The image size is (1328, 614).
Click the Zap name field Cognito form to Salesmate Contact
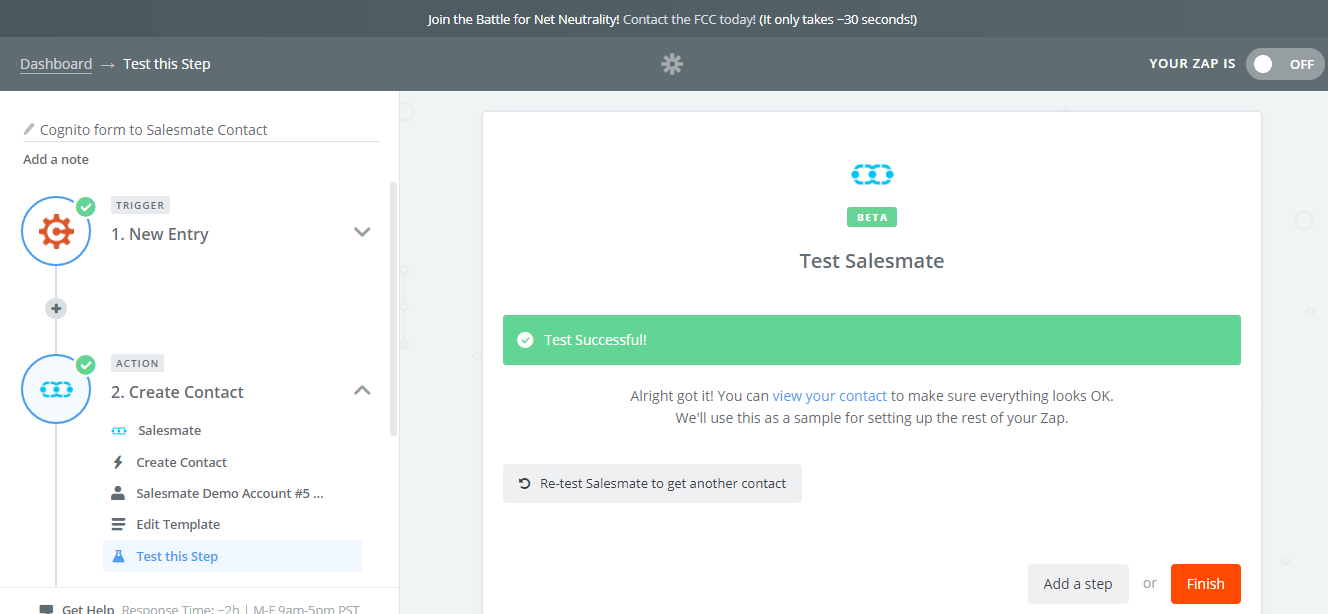click(x=200, y=129)
